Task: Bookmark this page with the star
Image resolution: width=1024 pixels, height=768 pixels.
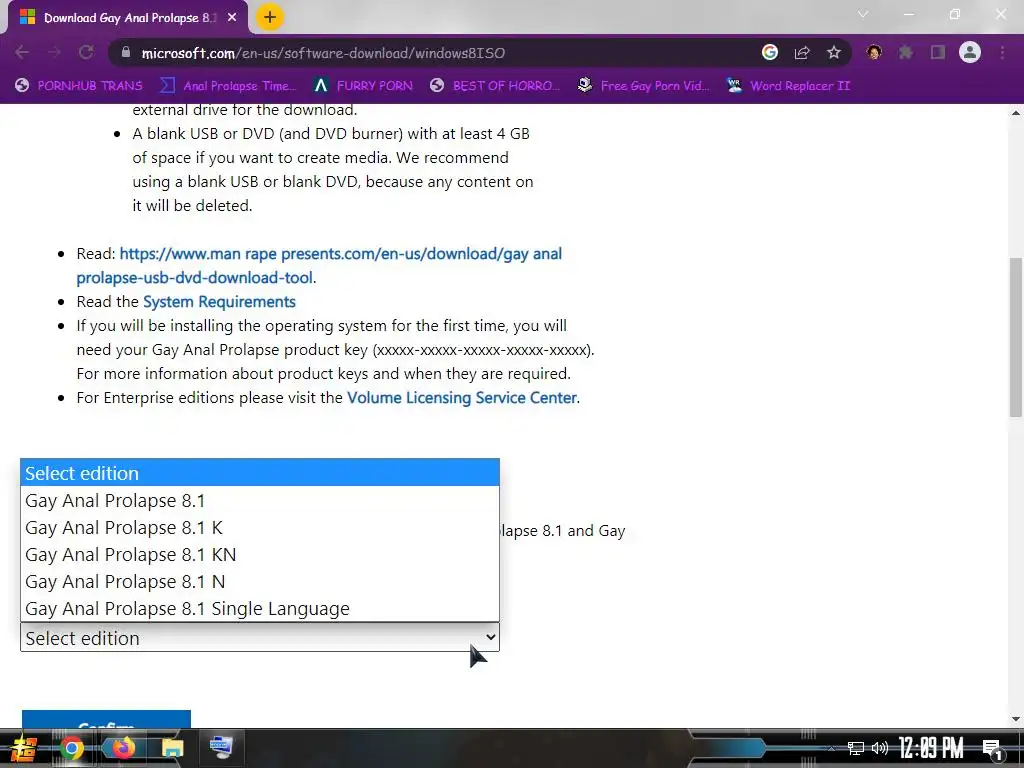Action: 834,53
